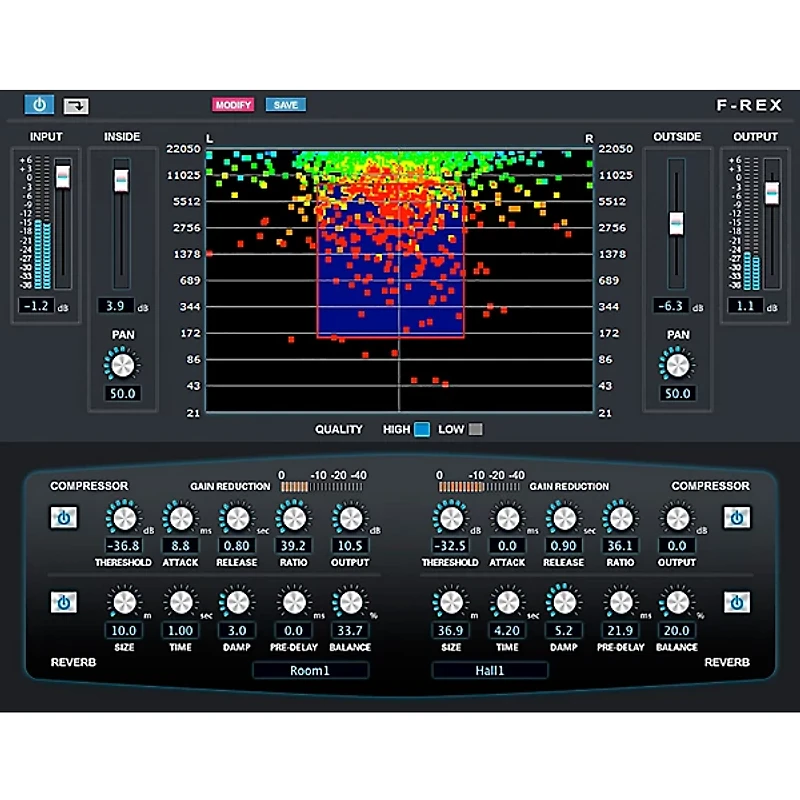Toggle the right reverb power button
This screenshot has width=800, height=800.
[737, 602]
